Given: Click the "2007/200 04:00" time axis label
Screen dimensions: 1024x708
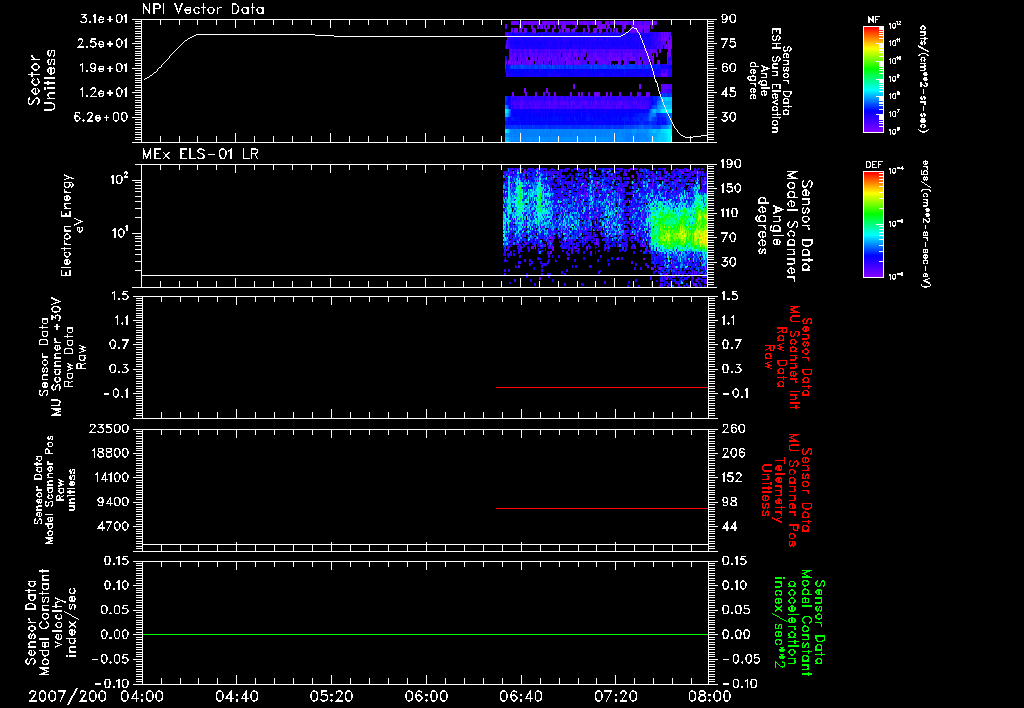Looking at the screenshot, I should pyautogui.click(x=97, y=696).
